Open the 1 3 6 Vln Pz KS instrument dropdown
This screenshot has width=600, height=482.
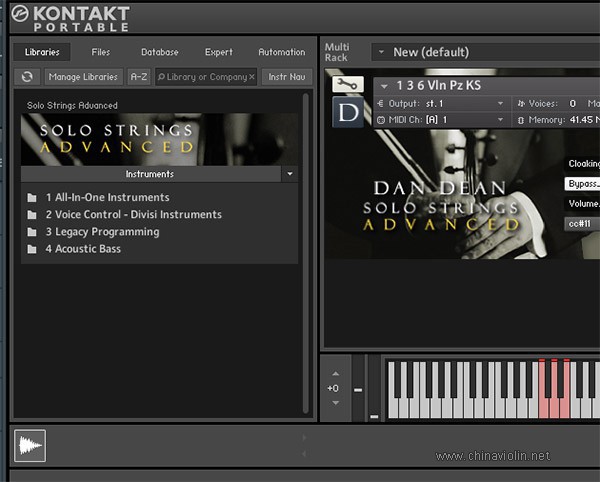[x=384, y=86]
